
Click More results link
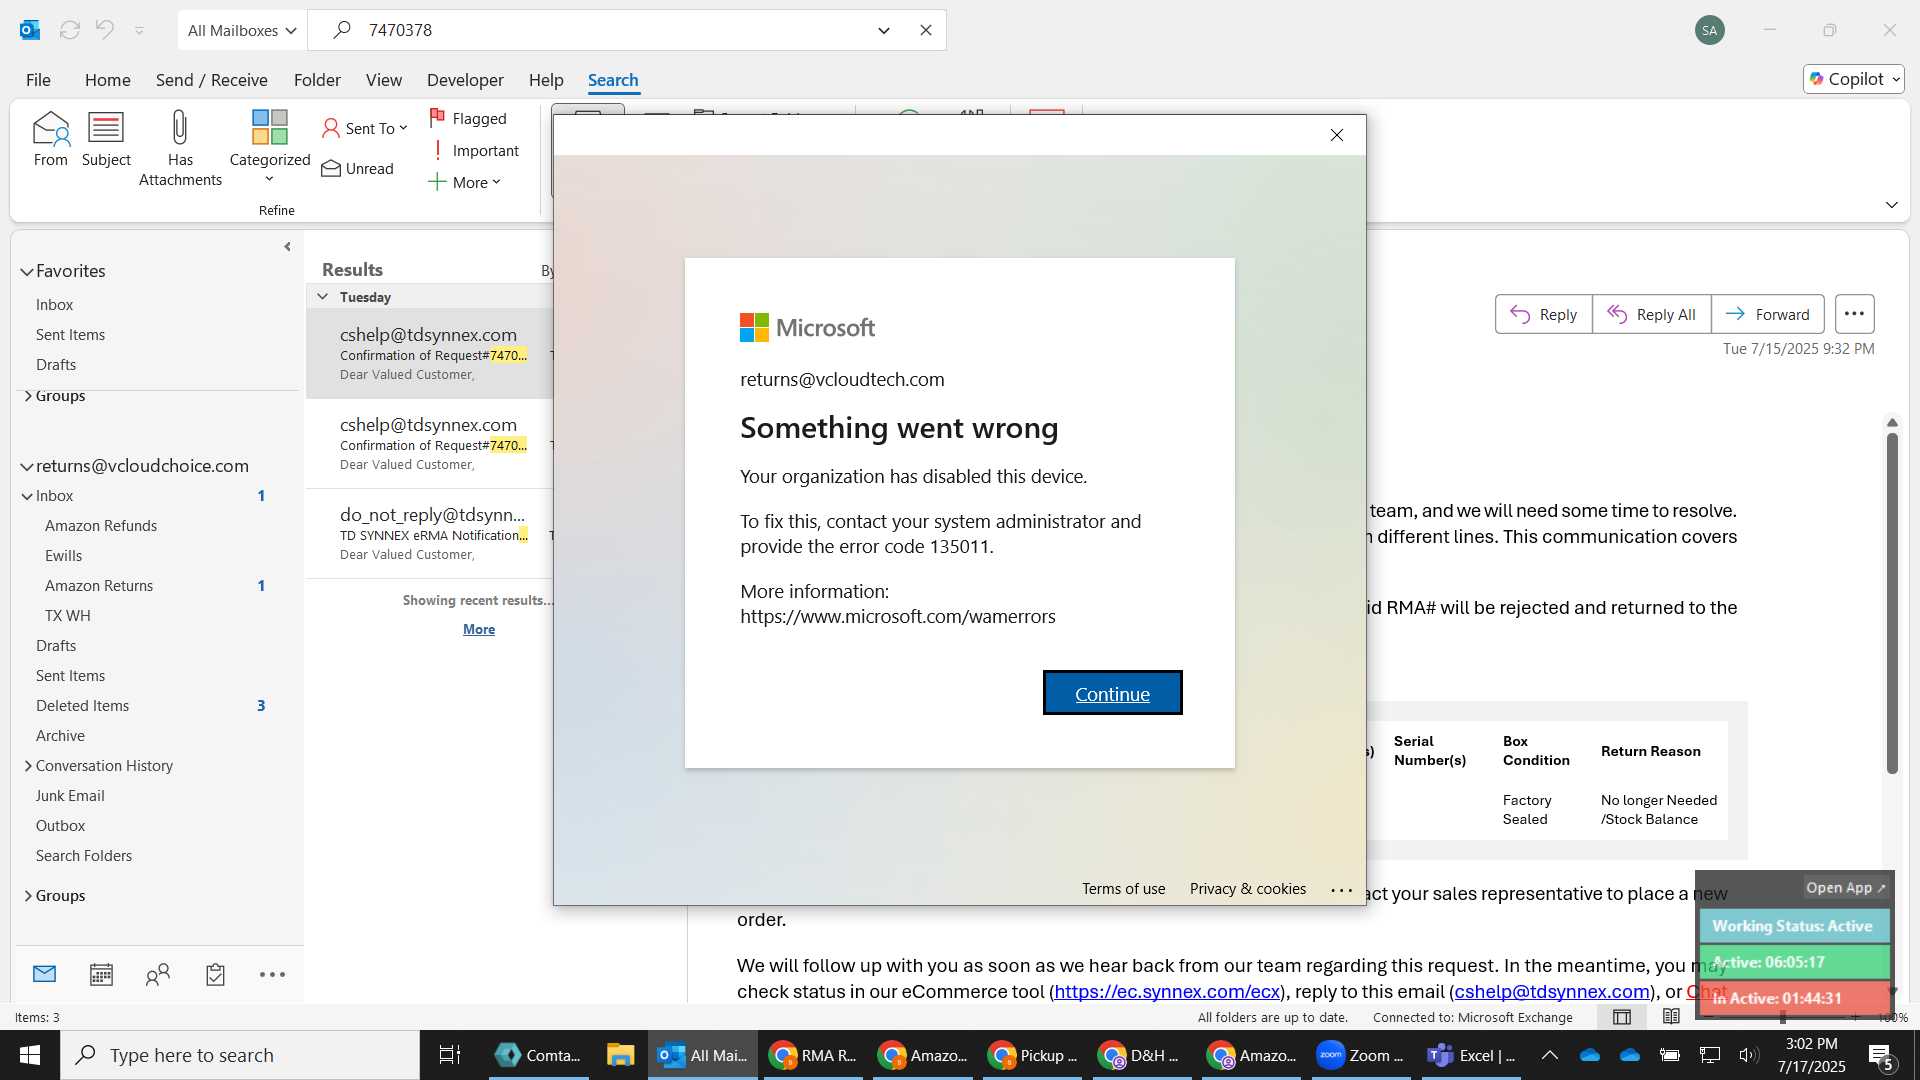click(x=479, y=629)
